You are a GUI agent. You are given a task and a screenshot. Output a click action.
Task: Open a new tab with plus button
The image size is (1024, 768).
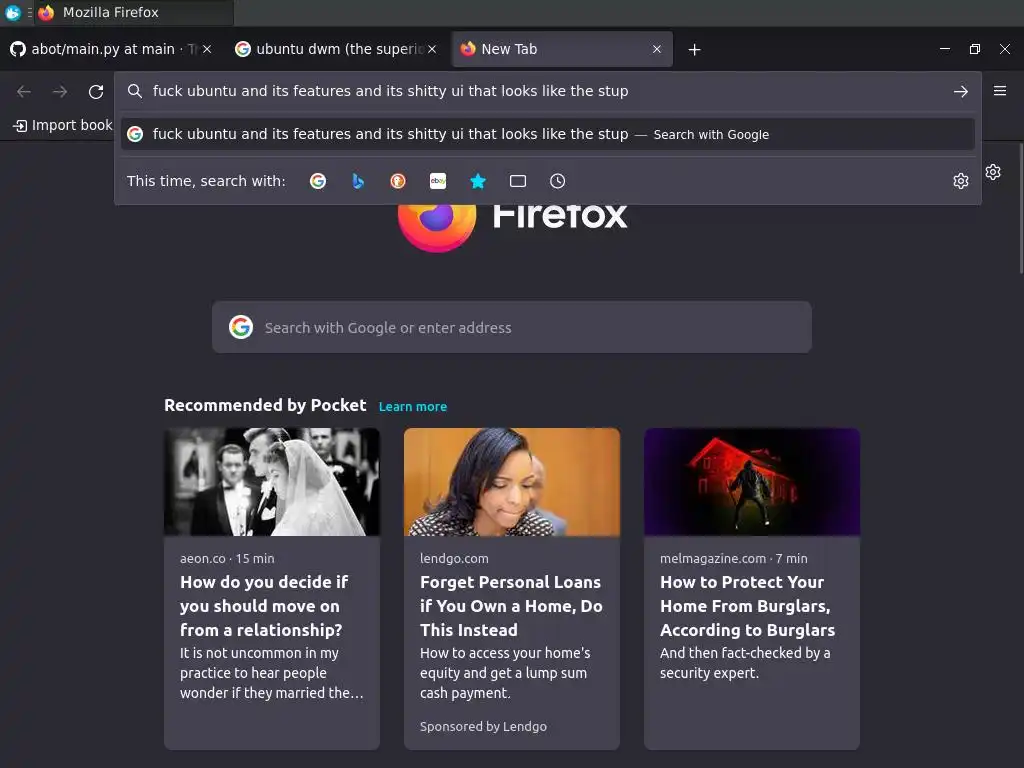pos(694,50)
